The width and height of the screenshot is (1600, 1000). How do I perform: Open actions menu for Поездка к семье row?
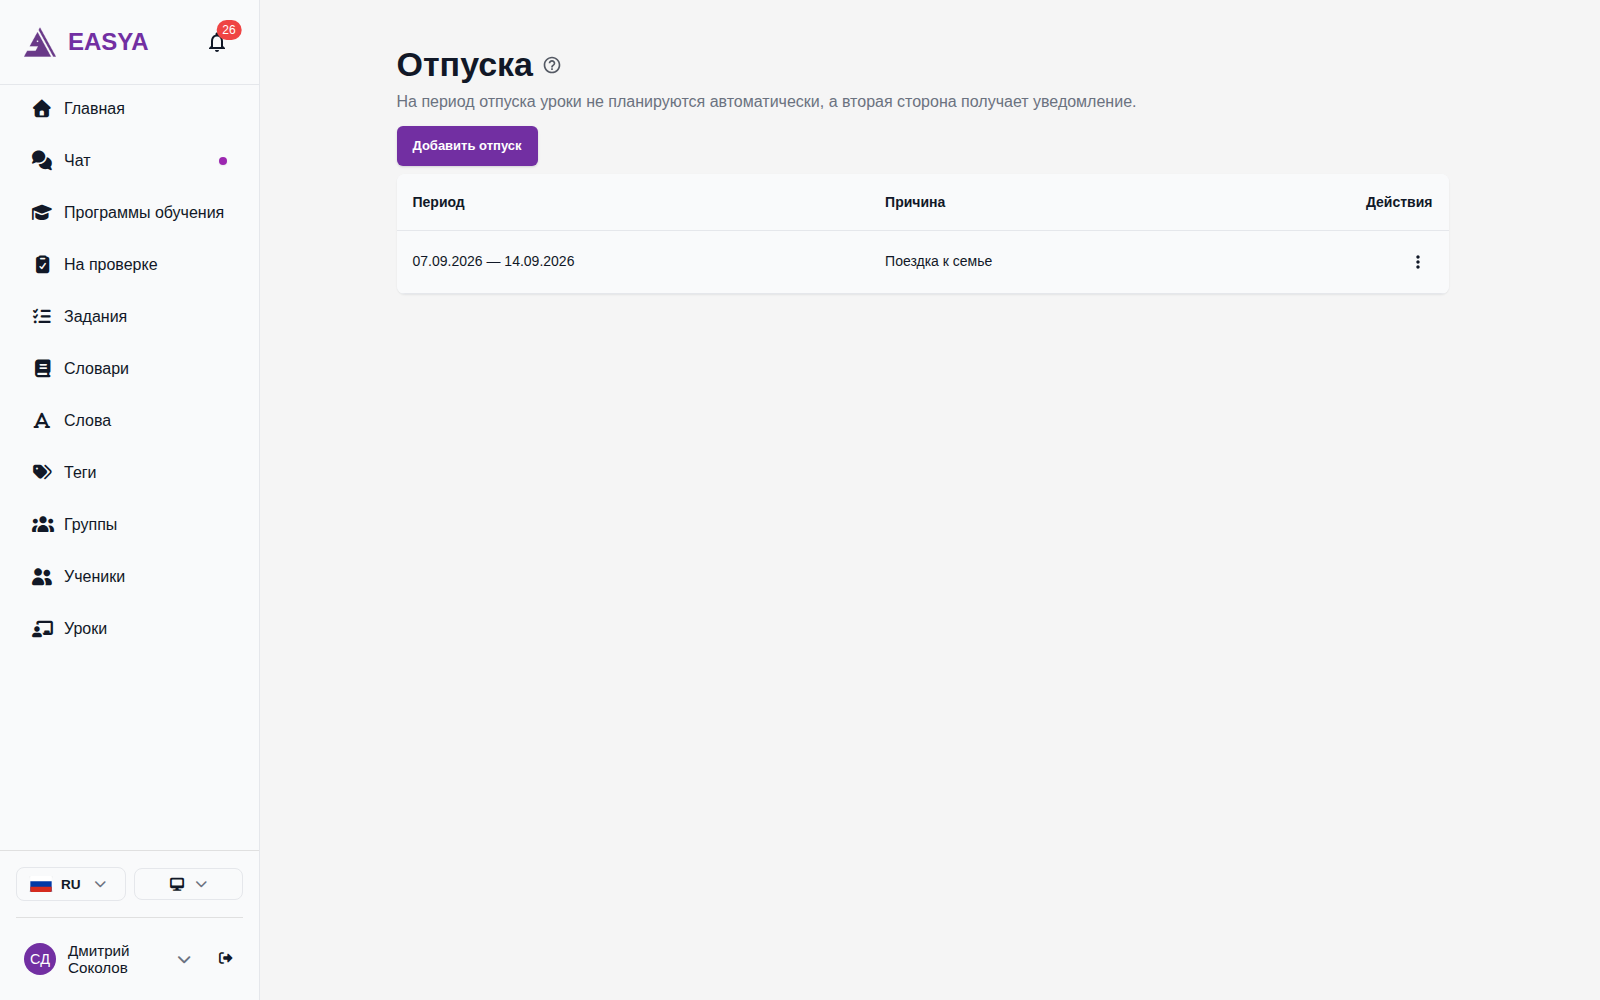pos(1417,262)
